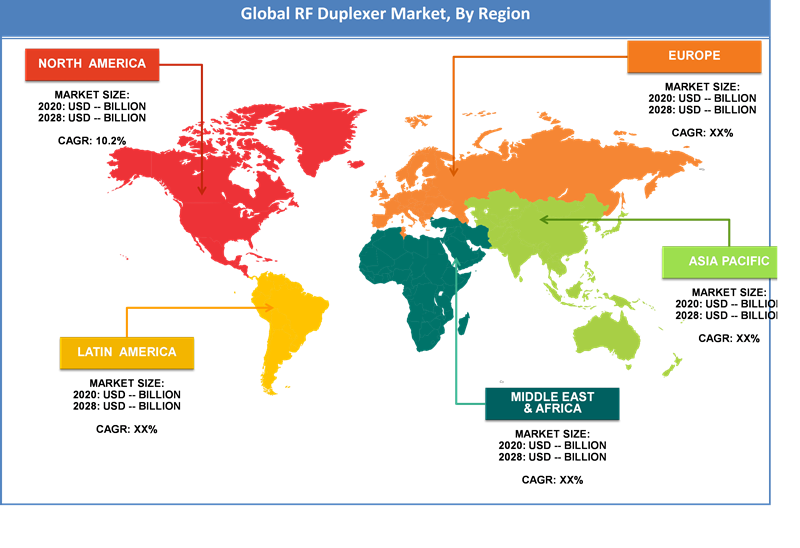800x548 pixels.
Task: Click 'MARKET SIZE:' heading under Latin America
Action: (127, 383)
